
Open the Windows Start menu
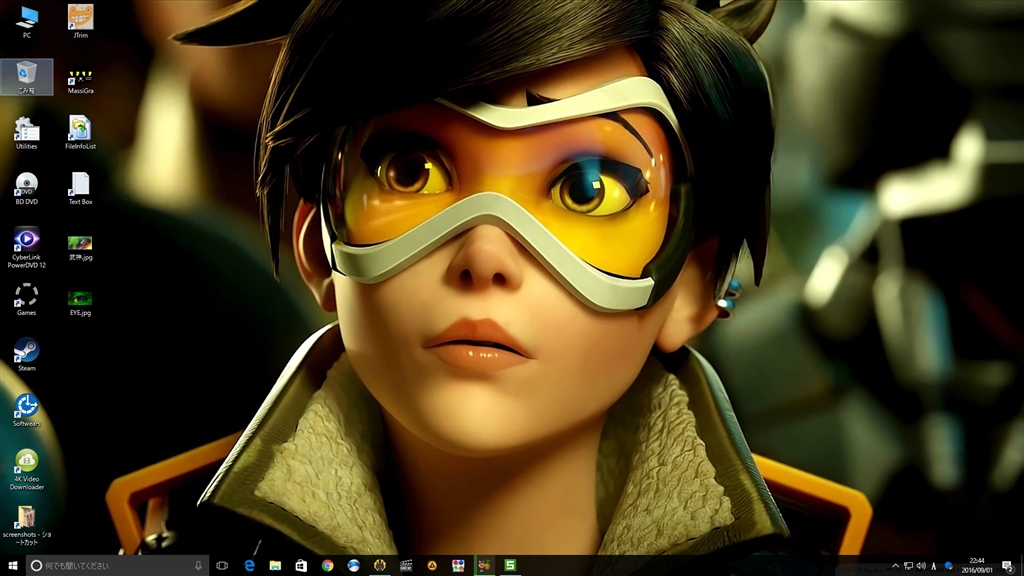[x=12, y=566]
